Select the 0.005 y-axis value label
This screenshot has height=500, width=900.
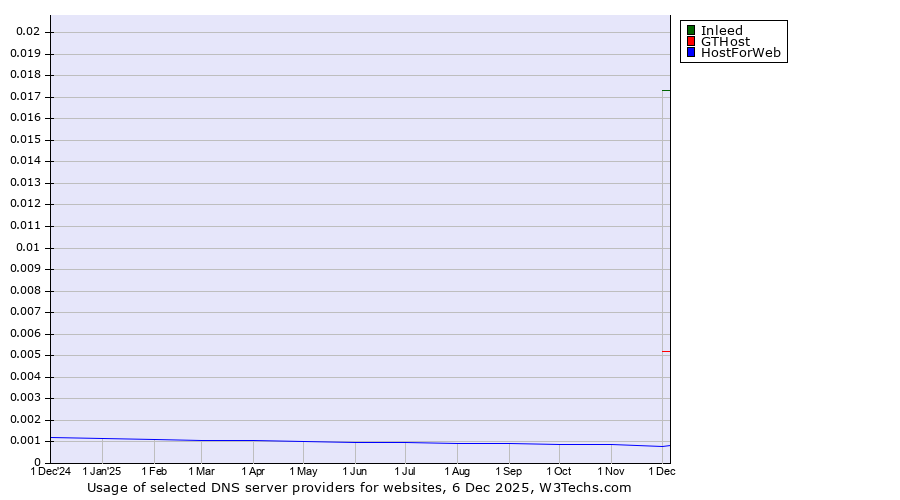[x=25, y=355]
